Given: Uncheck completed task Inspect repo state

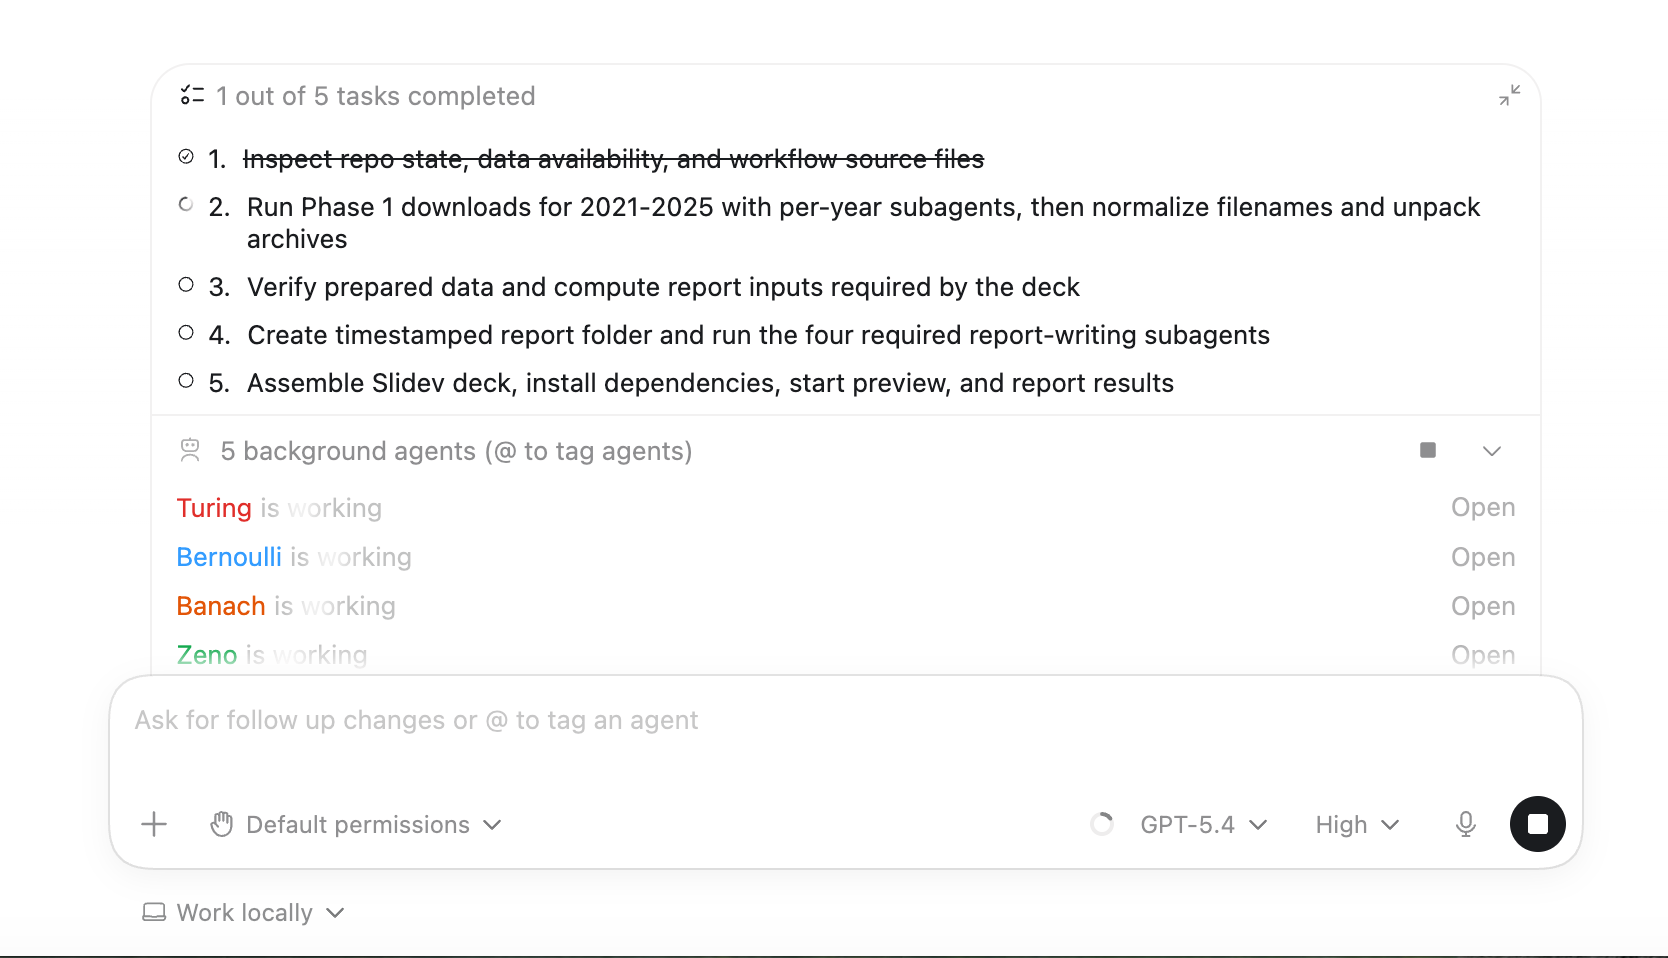Looking at the screenshot, I should point(185,155).
